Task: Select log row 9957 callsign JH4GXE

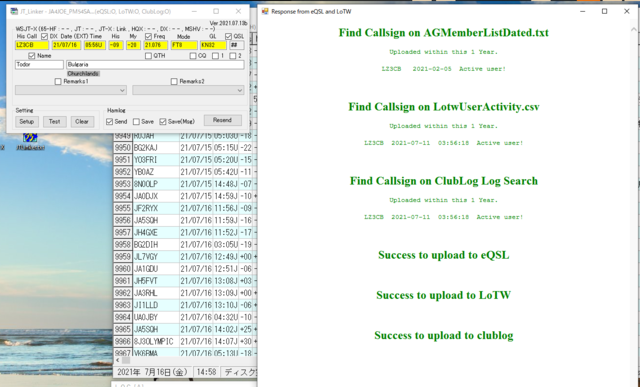Action: click(x=156, y=232)
